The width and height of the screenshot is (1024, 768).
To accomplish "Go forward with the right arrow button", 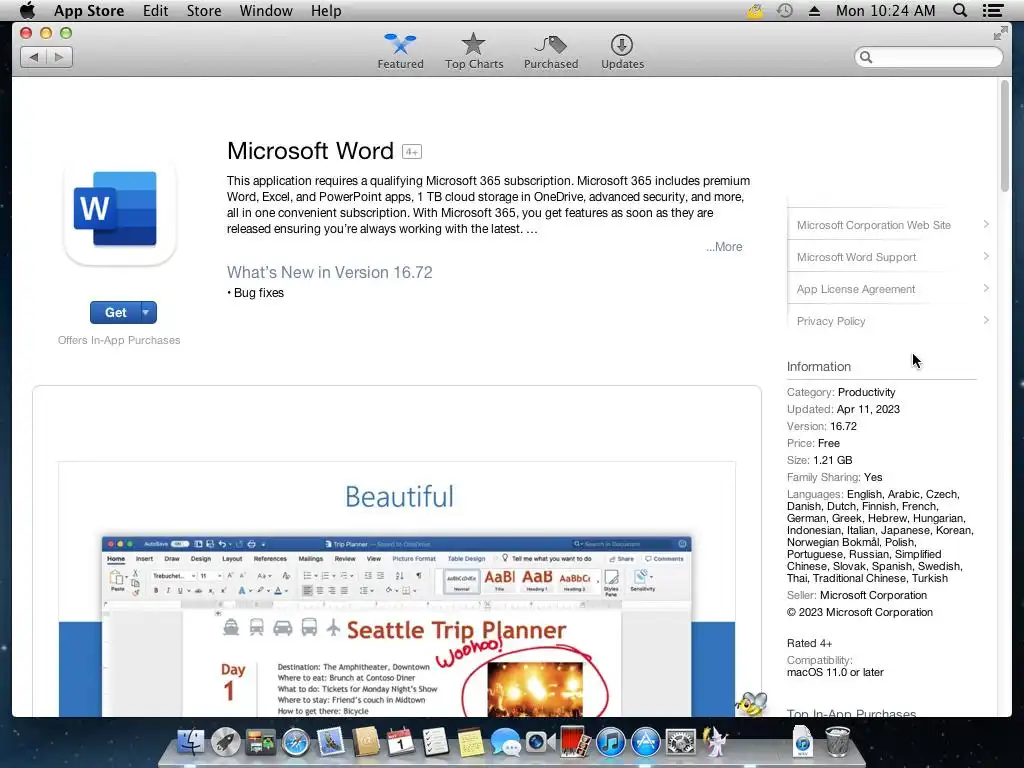I will point(59,57).
